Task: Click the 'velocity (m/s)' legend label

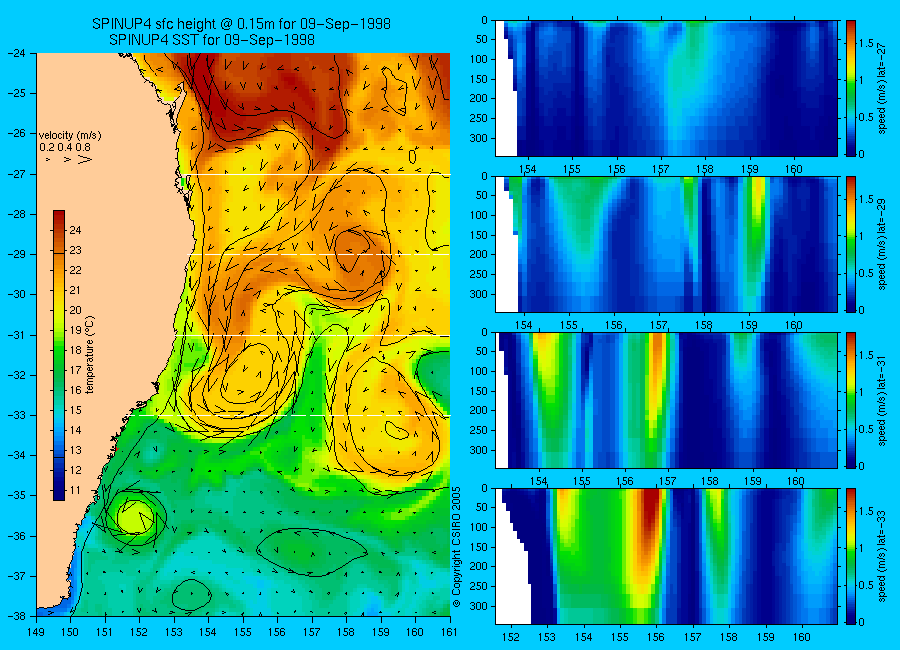Action: [70, 136]
